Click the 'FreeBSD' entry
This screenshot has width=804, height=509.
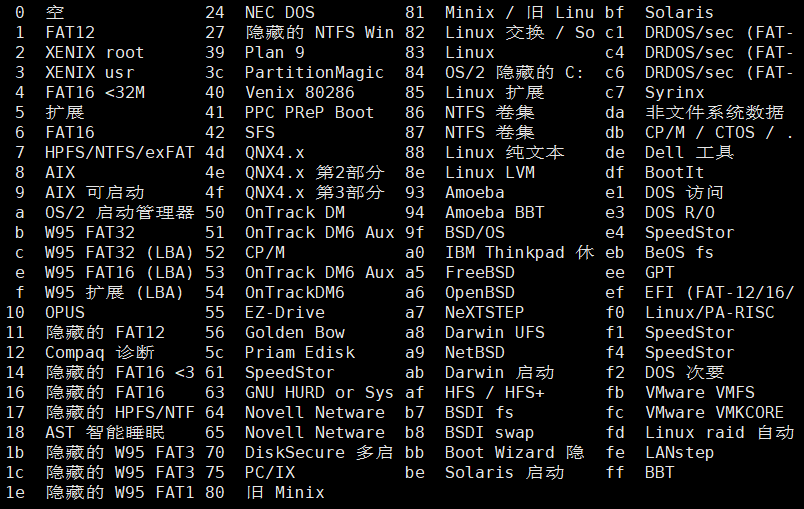coord(480,272)
